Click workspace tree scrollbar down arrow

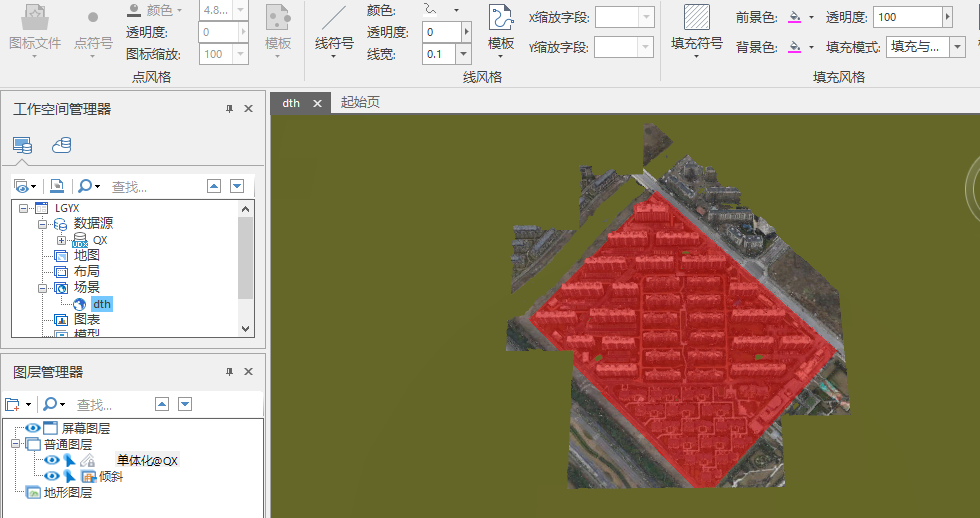(x=245, y=329)
